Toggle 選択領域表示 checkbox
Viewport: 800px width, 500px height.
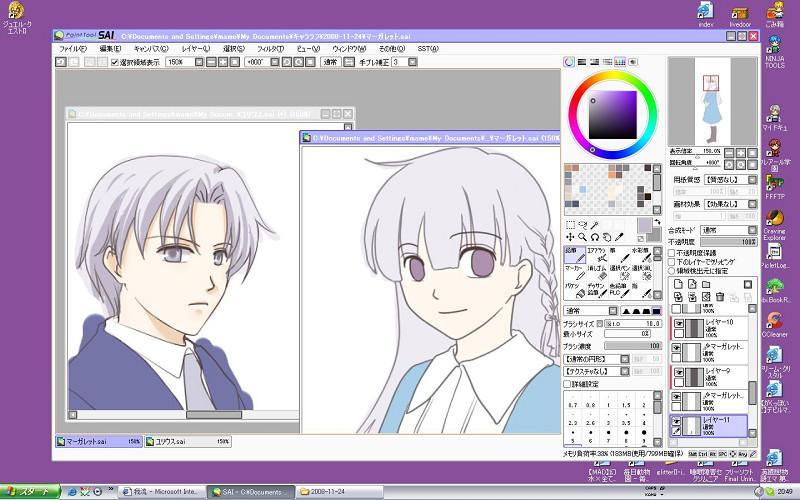115,62
